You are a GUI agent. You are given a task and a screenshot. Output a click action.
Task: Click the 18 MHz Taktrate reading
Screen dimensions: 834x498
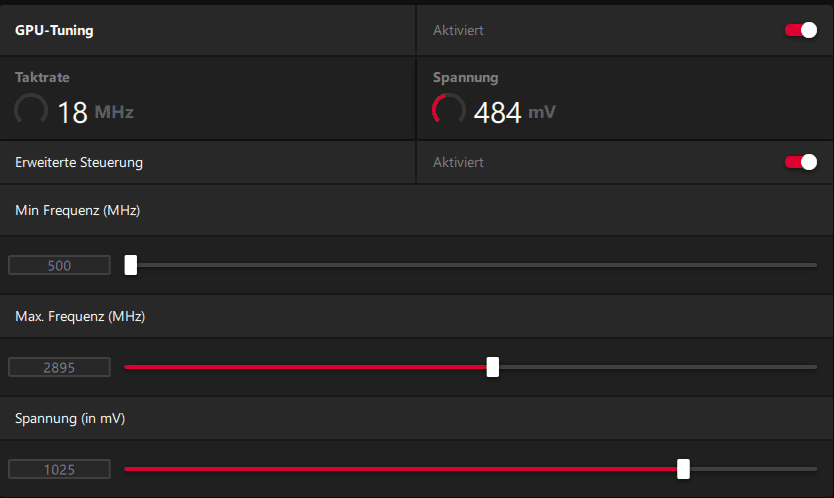point(94,112)
